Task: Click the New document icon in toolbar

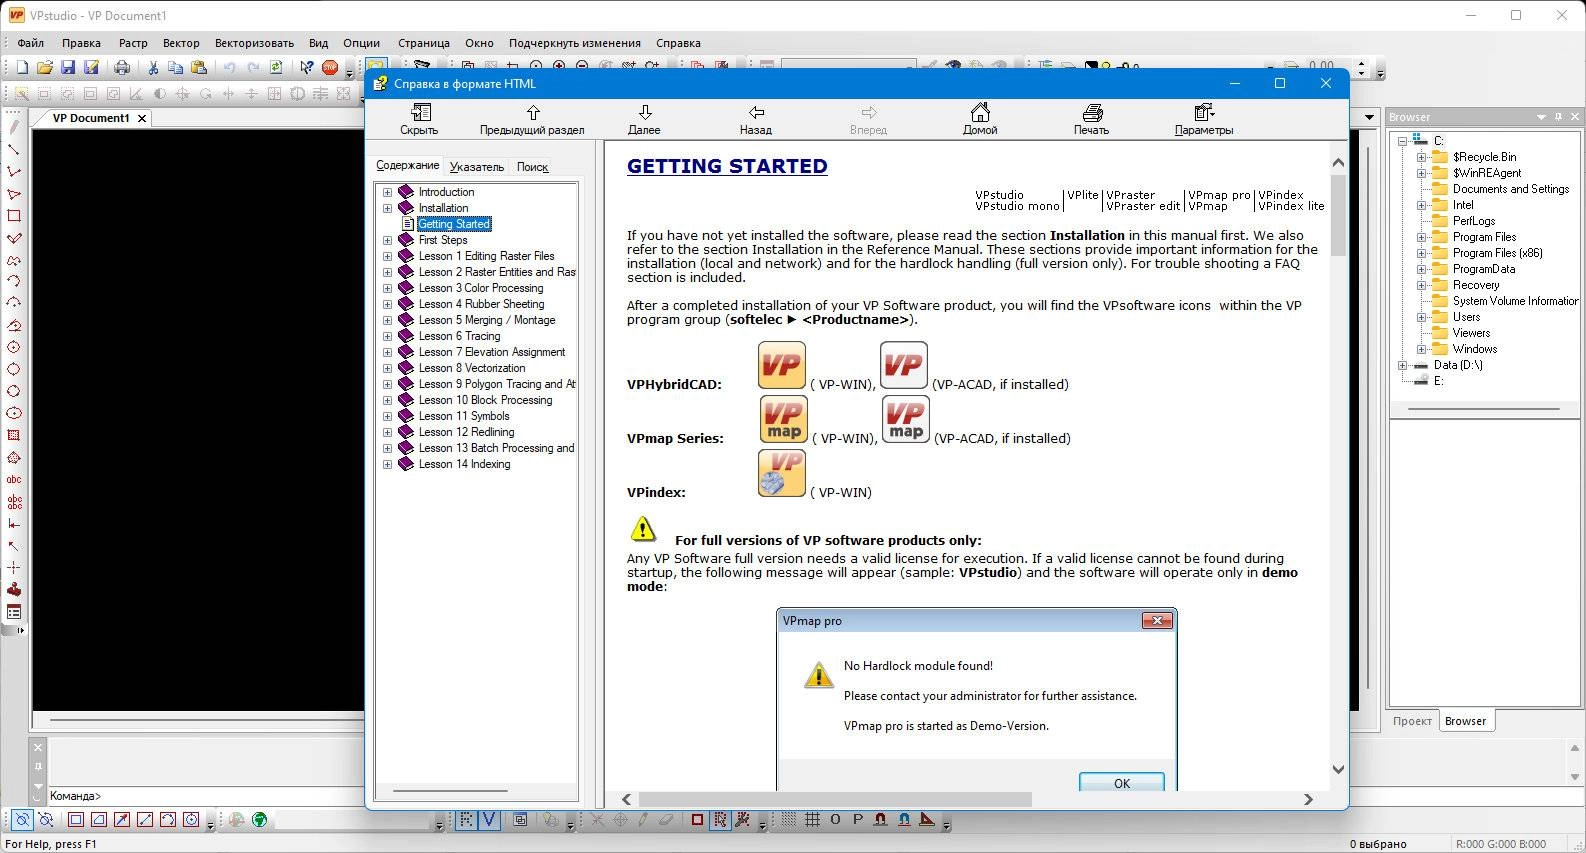Action: tap(22, 67)
